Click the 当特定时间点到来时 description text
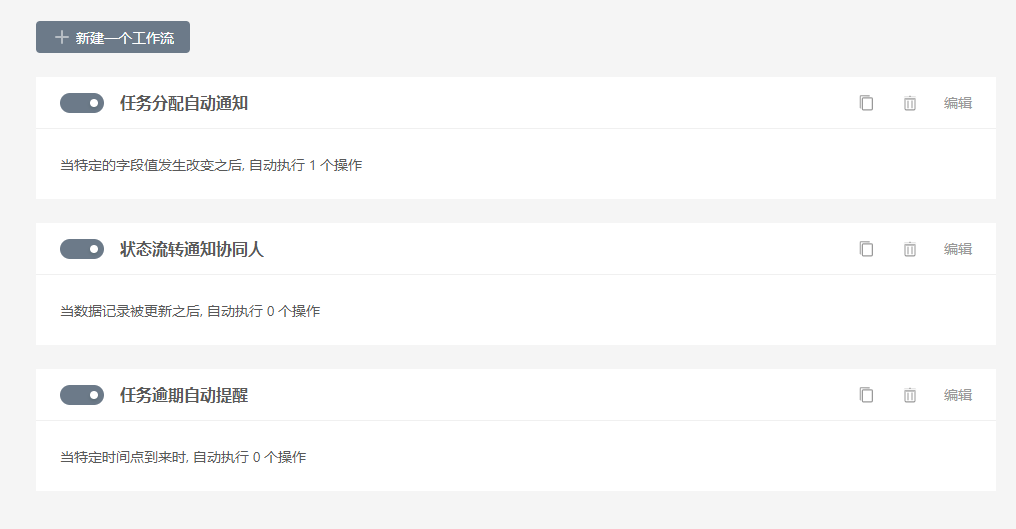The height and width of the screenshot is (529, 1016). [x=123, y=457]
